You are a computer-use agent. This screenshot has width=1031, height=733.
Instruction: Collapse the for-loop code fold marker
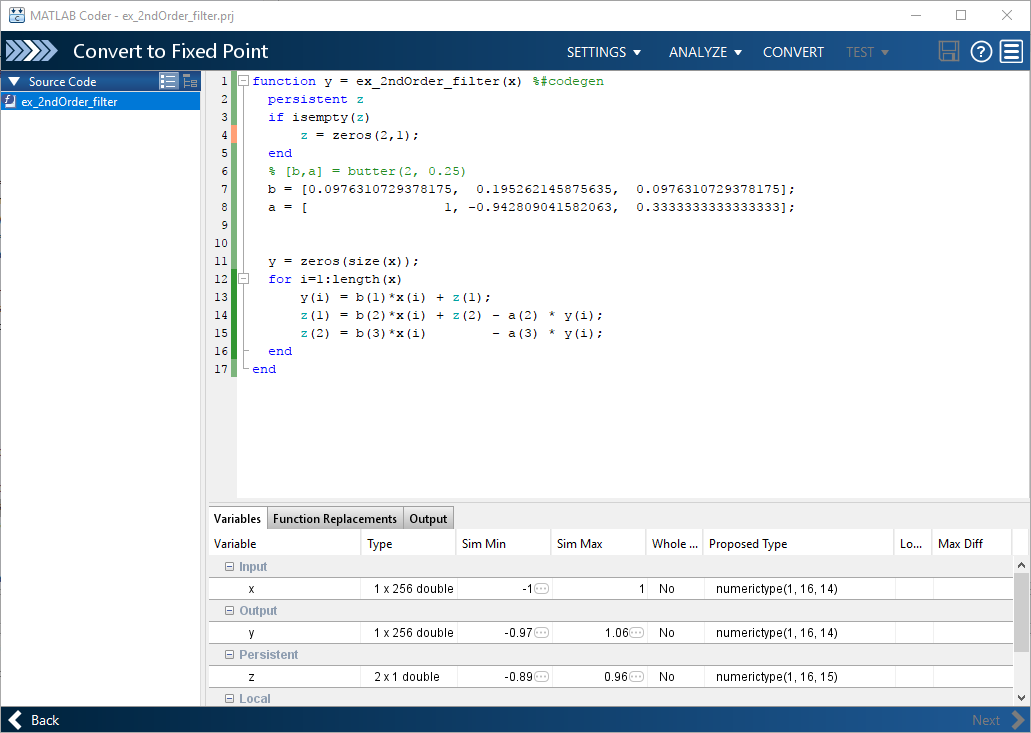click(243, 279)
